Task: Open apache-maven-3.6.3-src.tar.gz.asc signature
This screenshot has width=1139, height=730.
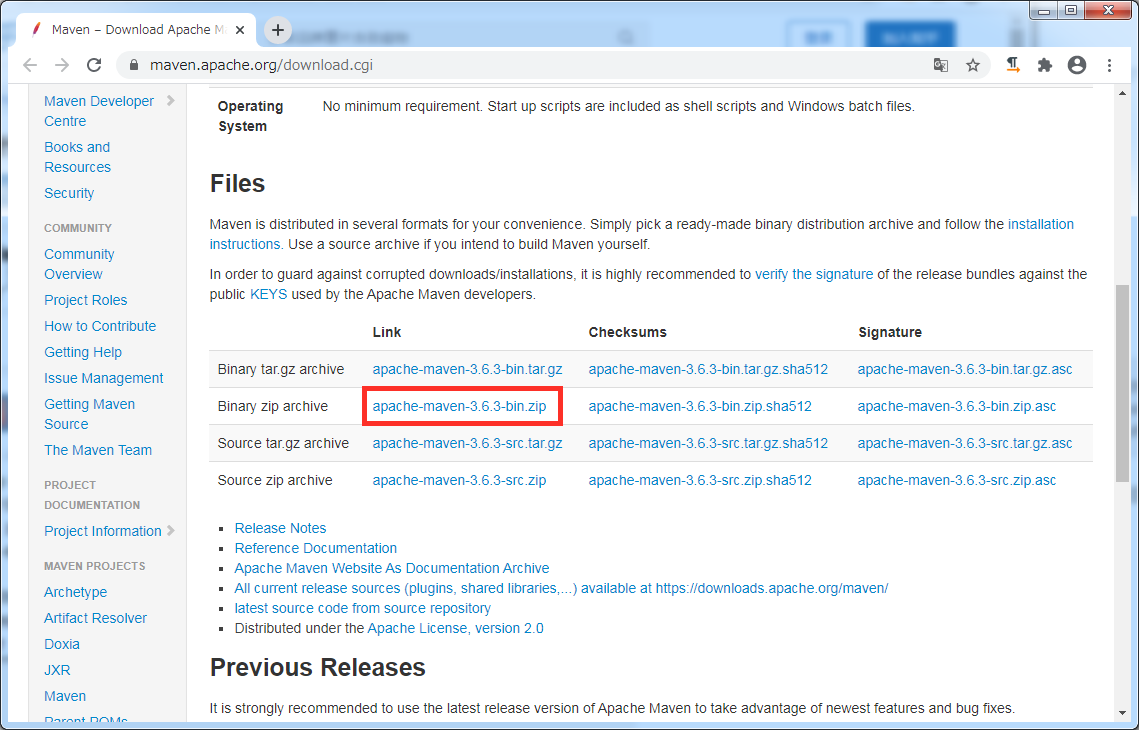Action: [x=965, y=444]
